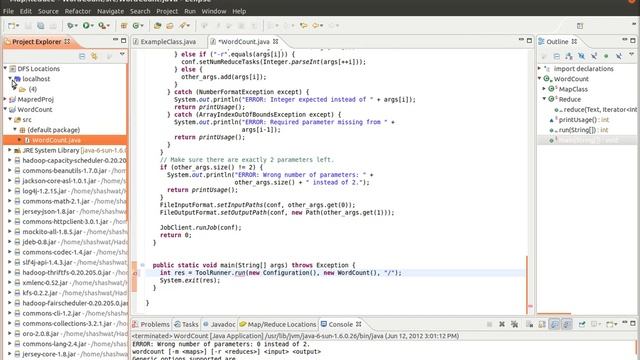The image size is (640, 360).
Task: Toggle Scroll Lock in Console
Action: pyautogui.click(x=542, y=324)
